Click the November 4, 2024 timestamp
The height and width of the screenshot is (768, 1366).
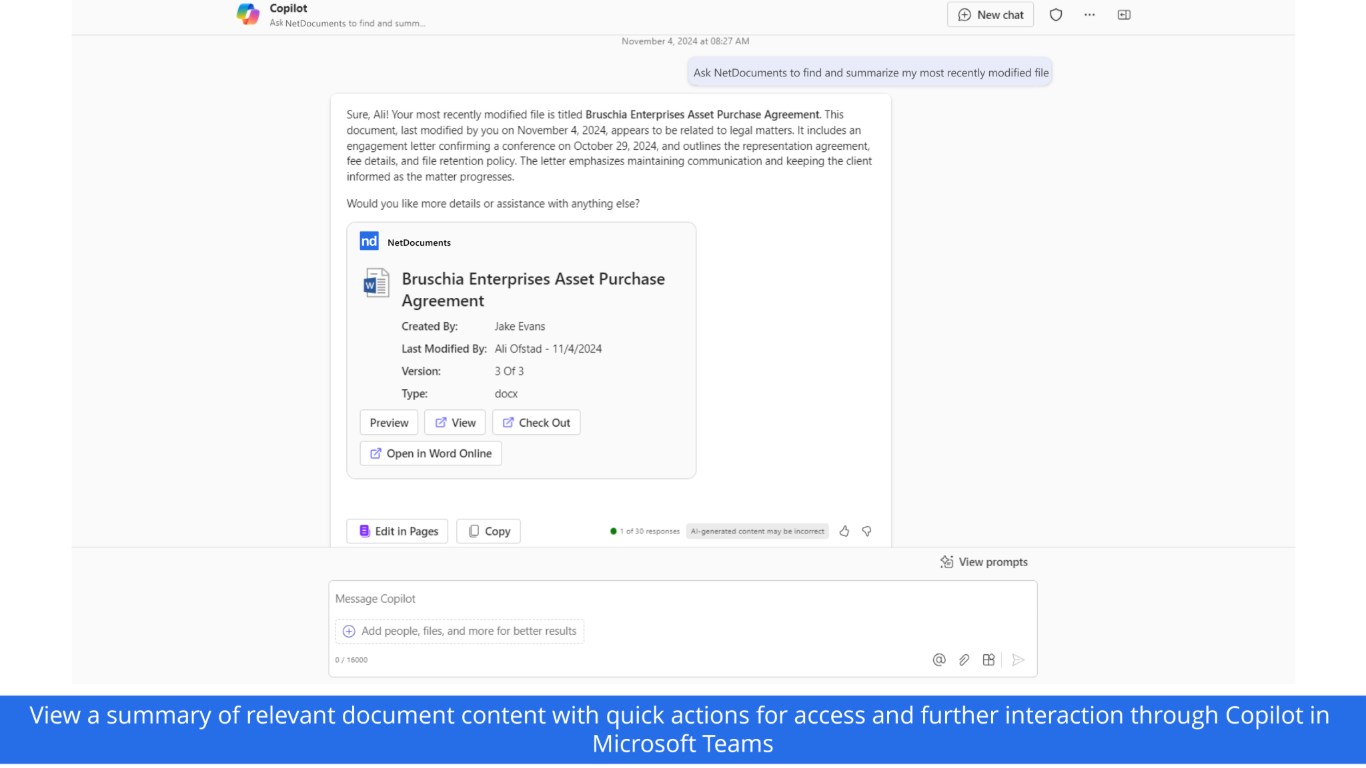pyautogui.click(x=685, y=41)
